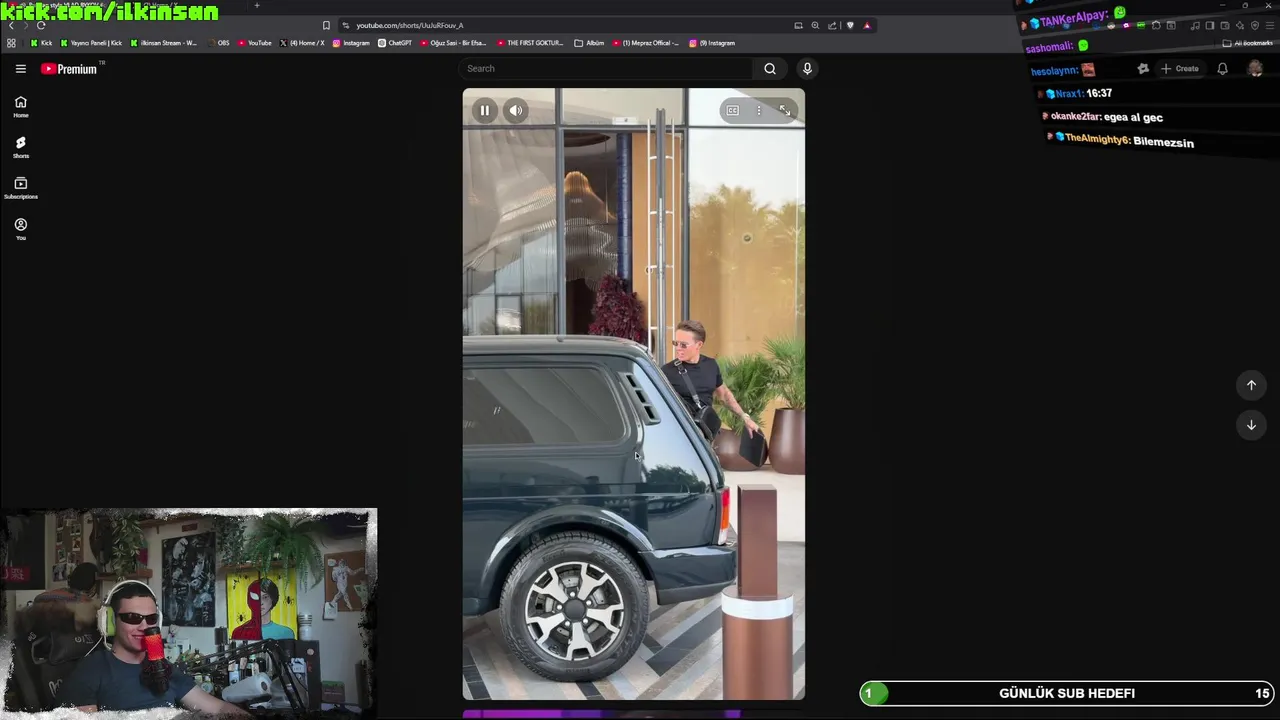Open Brave Shields icon in address bar

pyautogui.click(x=850, y=25)
